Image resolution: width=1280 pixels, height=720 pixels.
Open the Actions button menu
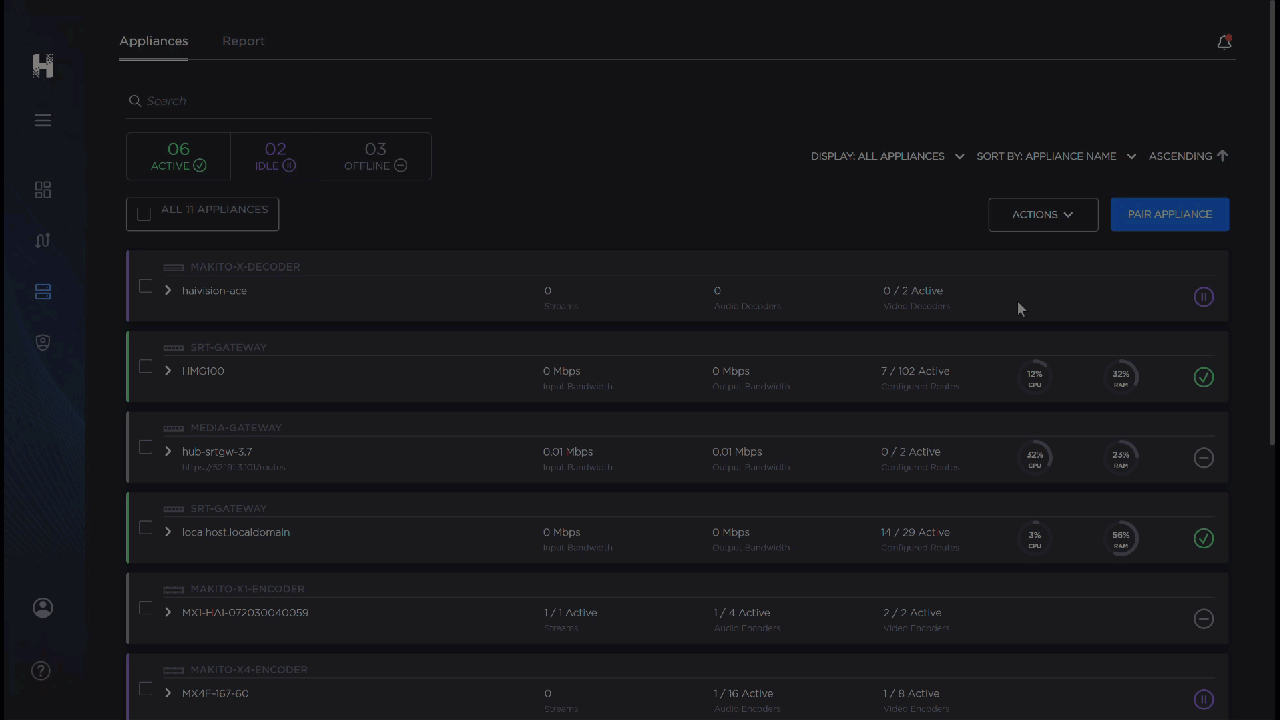tap(1042, 214)
